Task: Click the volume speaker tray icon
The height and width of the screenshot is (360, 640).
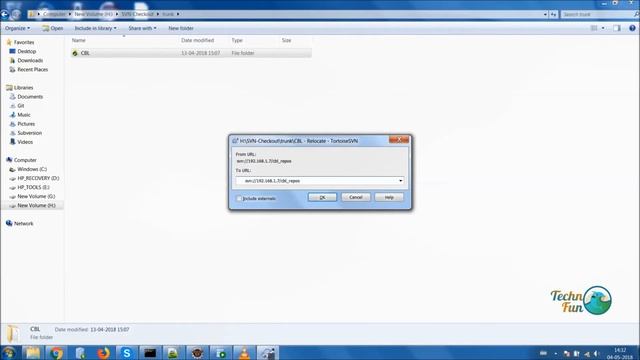Action: click(596, 353)
